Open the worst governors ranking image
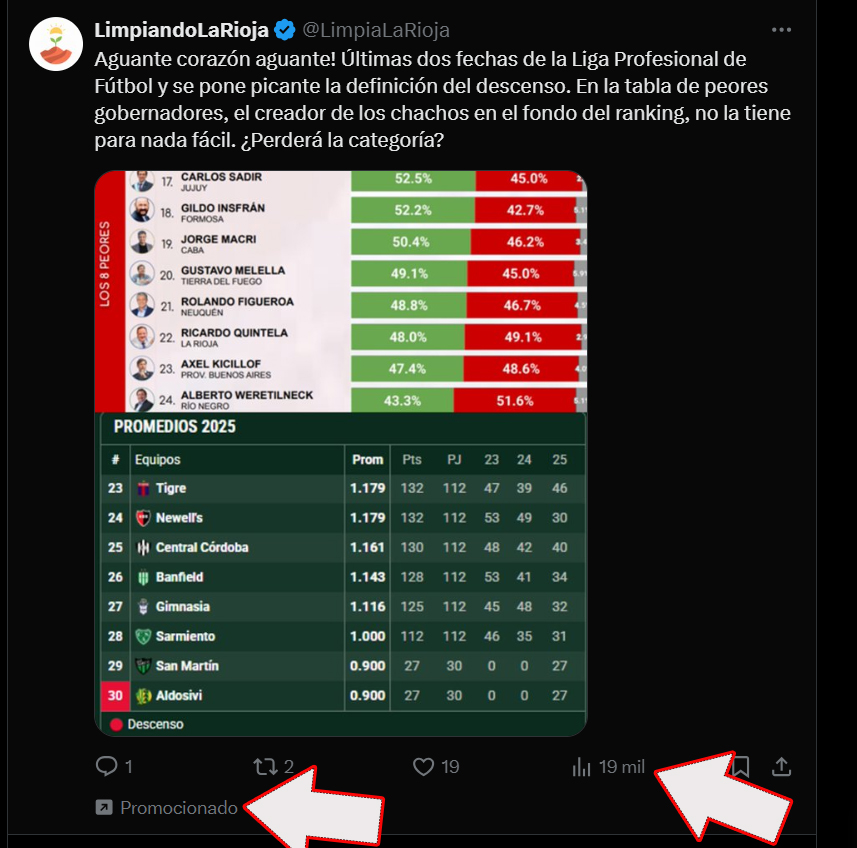 [x=340, y=290]
